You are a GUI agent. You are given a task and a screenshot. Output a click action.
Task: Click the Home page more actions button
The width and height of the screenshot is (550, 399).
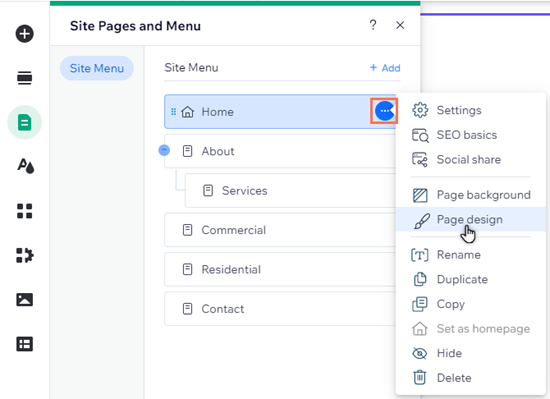click(384, 111)
